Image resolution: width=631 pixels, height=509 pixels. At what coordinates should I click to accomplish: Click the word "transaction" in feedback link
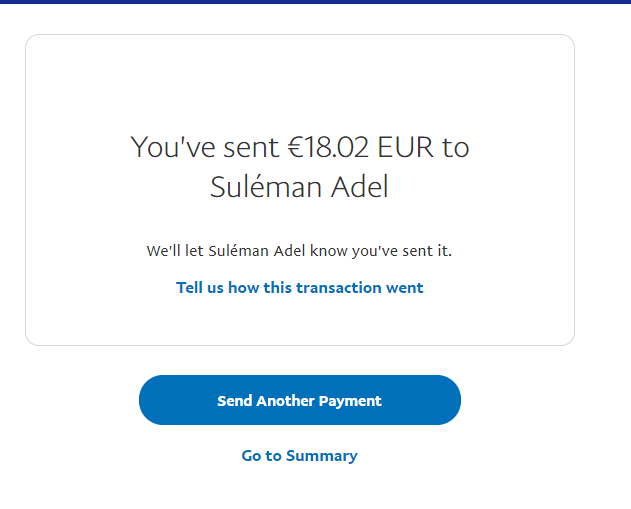[340, 288]
